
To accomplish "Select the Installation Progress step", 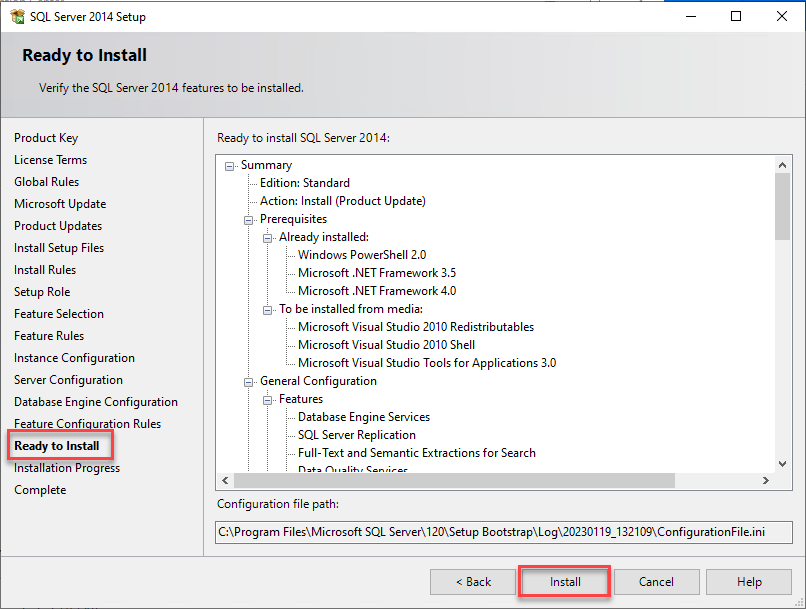I will [67, 468].
